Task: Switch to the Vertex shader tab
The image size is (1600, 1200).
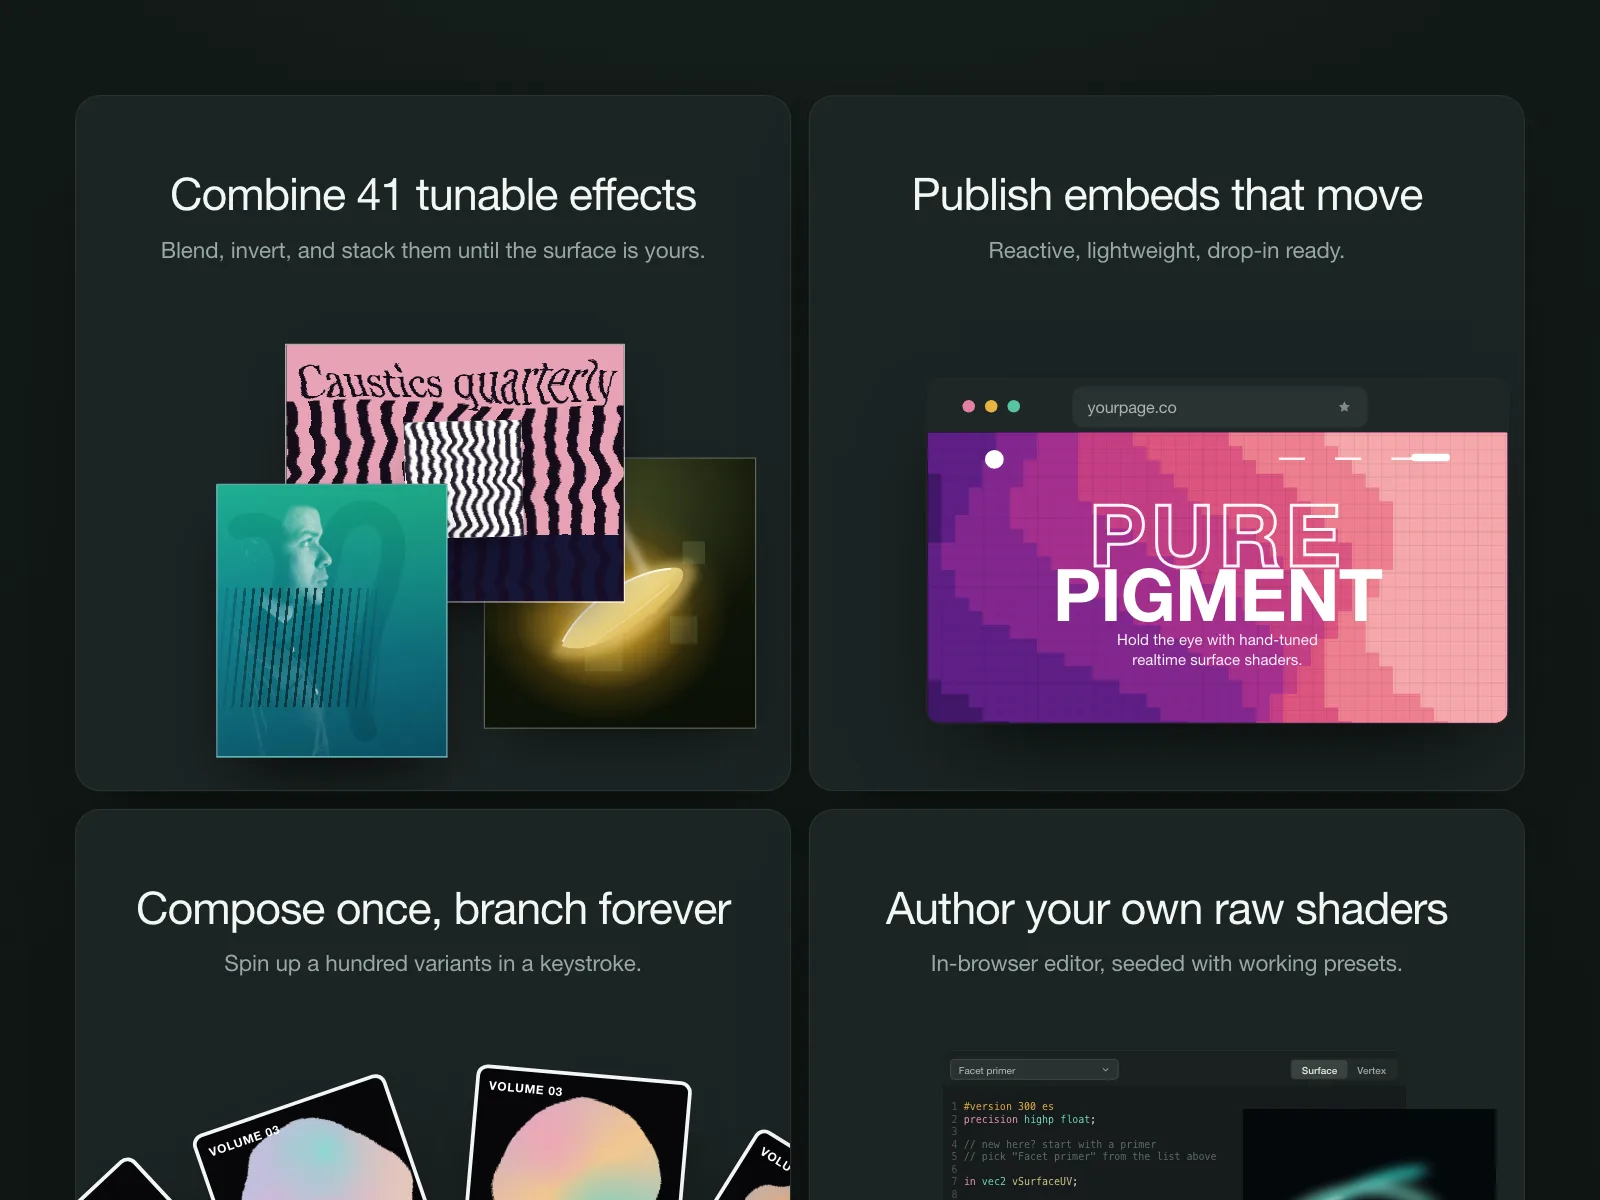Action: pos(1371,1070)
